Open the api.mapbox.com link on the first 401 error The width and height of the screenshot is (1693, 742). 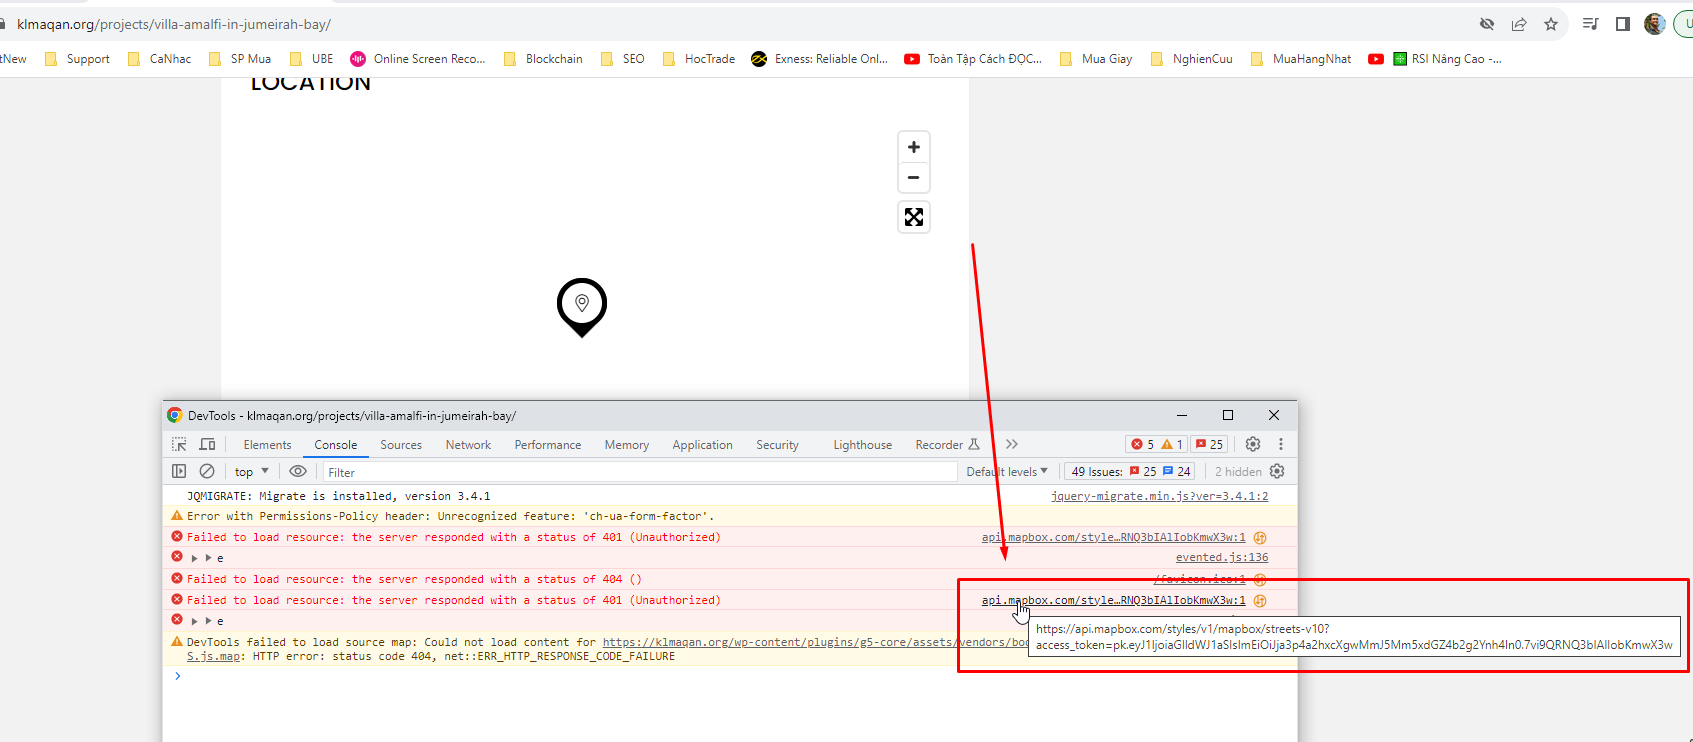1114,538
